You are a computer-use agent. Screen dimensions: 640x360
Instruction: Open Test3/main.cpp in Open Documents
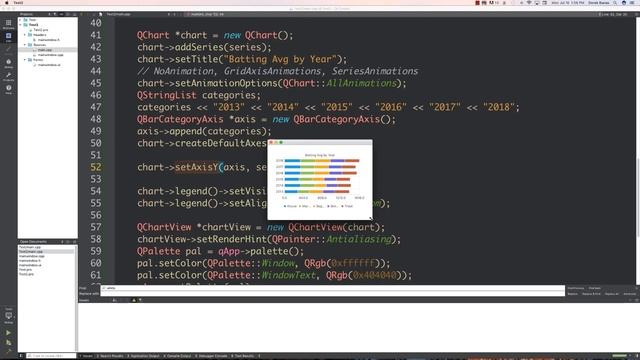[31, 252]
